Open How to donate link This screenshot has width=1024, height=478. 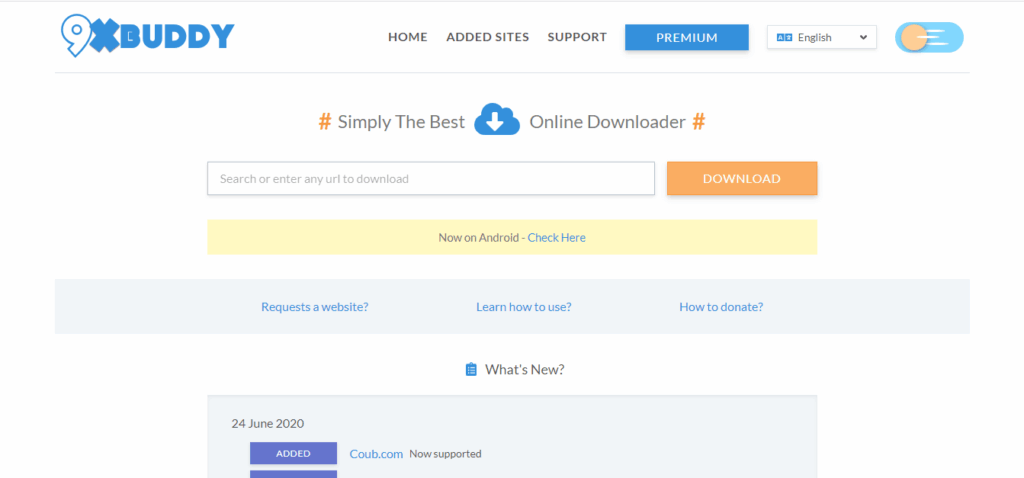coord(721,307)
